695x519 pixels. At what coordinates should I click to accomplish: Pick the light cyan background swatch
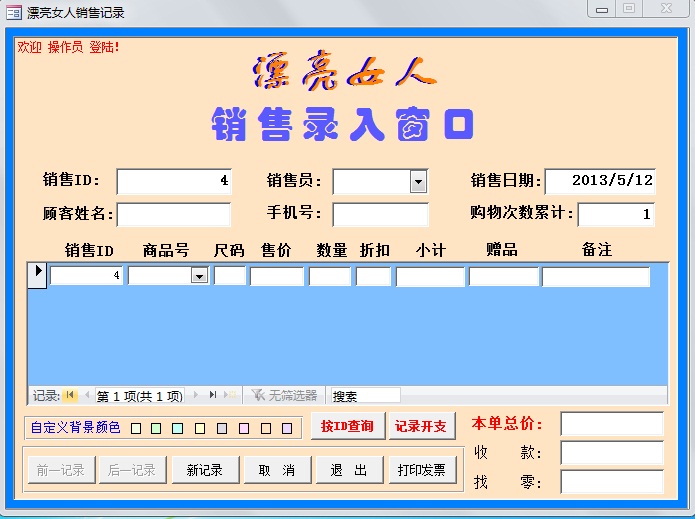coord(177,428)
